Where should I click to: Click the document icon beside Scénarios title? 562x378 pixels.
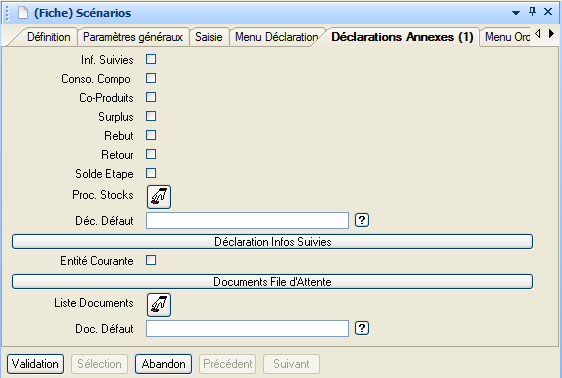pyautogui.click(x=23, y=13)
